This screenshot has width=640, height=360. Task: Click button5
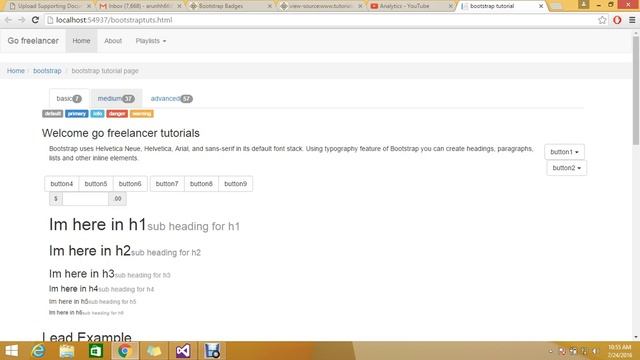tap(96, 184)
